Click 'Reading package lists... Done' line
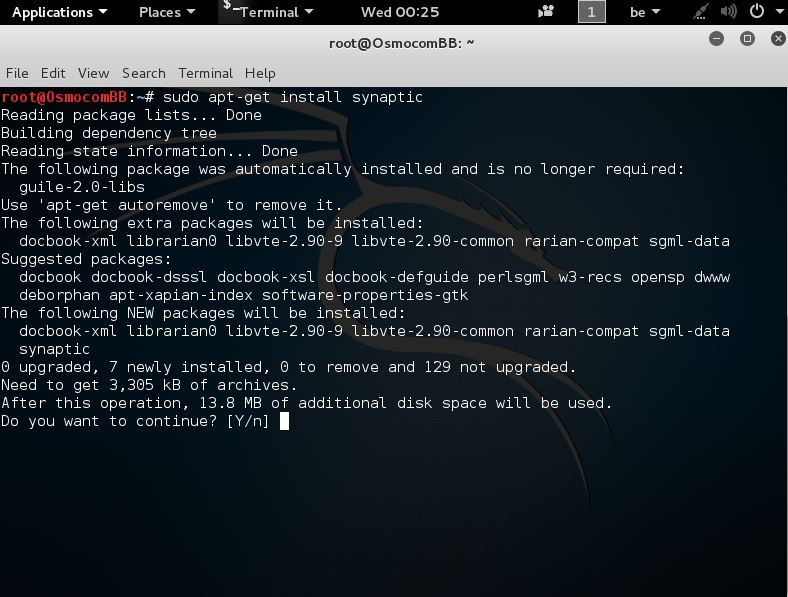This screenshot has width=788, height=597. [x=131, y=115]
